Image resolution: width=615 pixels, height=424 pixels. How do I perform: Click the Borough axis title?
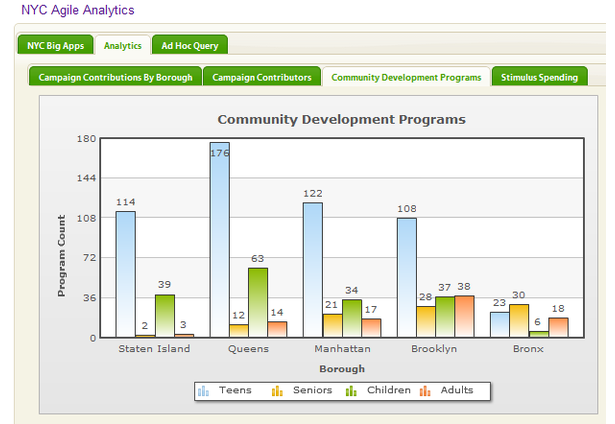coord(342,369)
